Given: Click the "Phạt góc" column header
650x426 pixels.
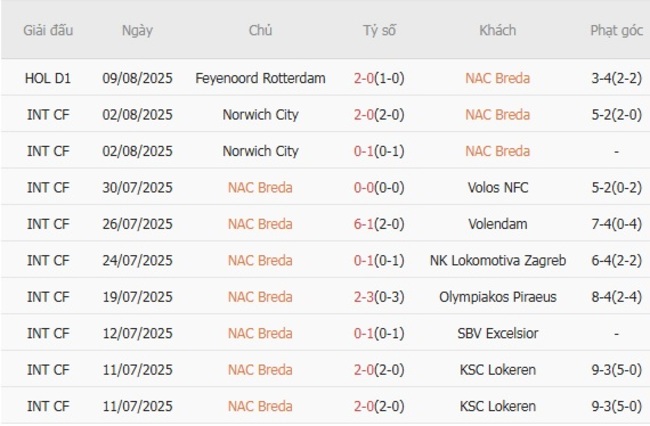Looking at the screenshot, I should point(615,30).
